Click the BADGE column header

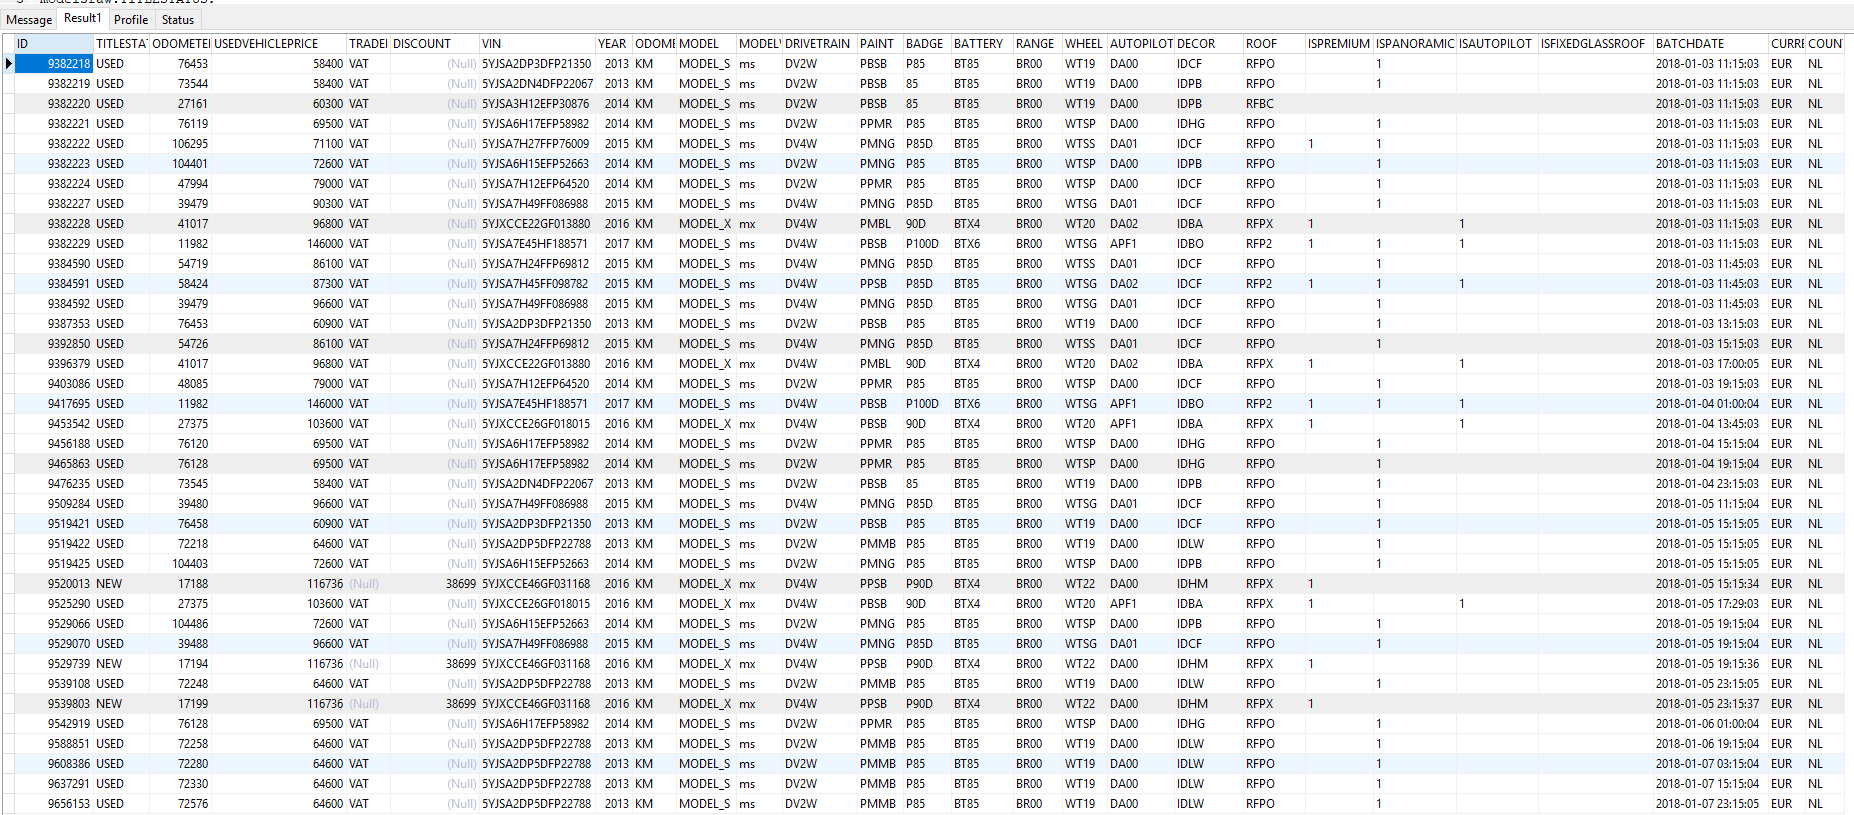927,44
